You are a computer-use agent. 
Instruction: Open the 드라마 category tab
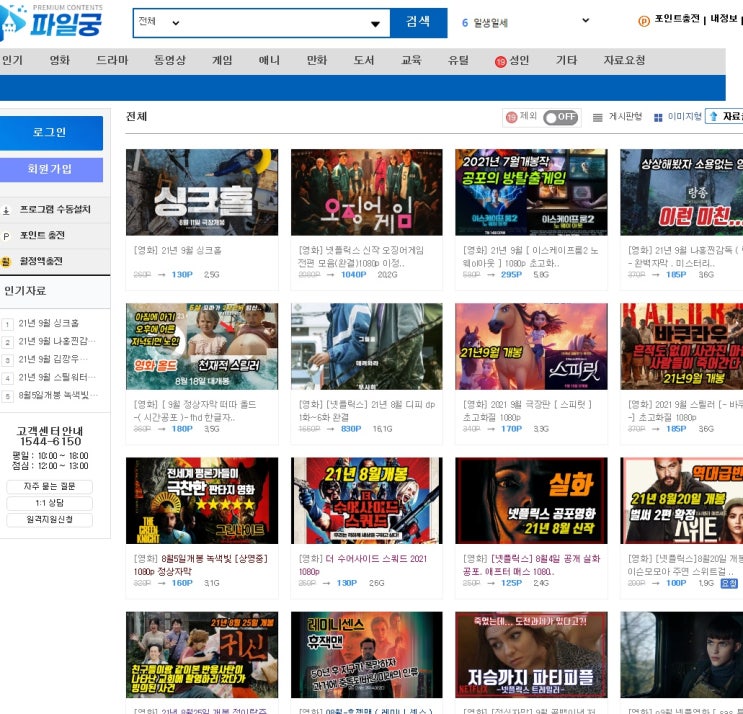pyautogui.click(x=112, y=61)
